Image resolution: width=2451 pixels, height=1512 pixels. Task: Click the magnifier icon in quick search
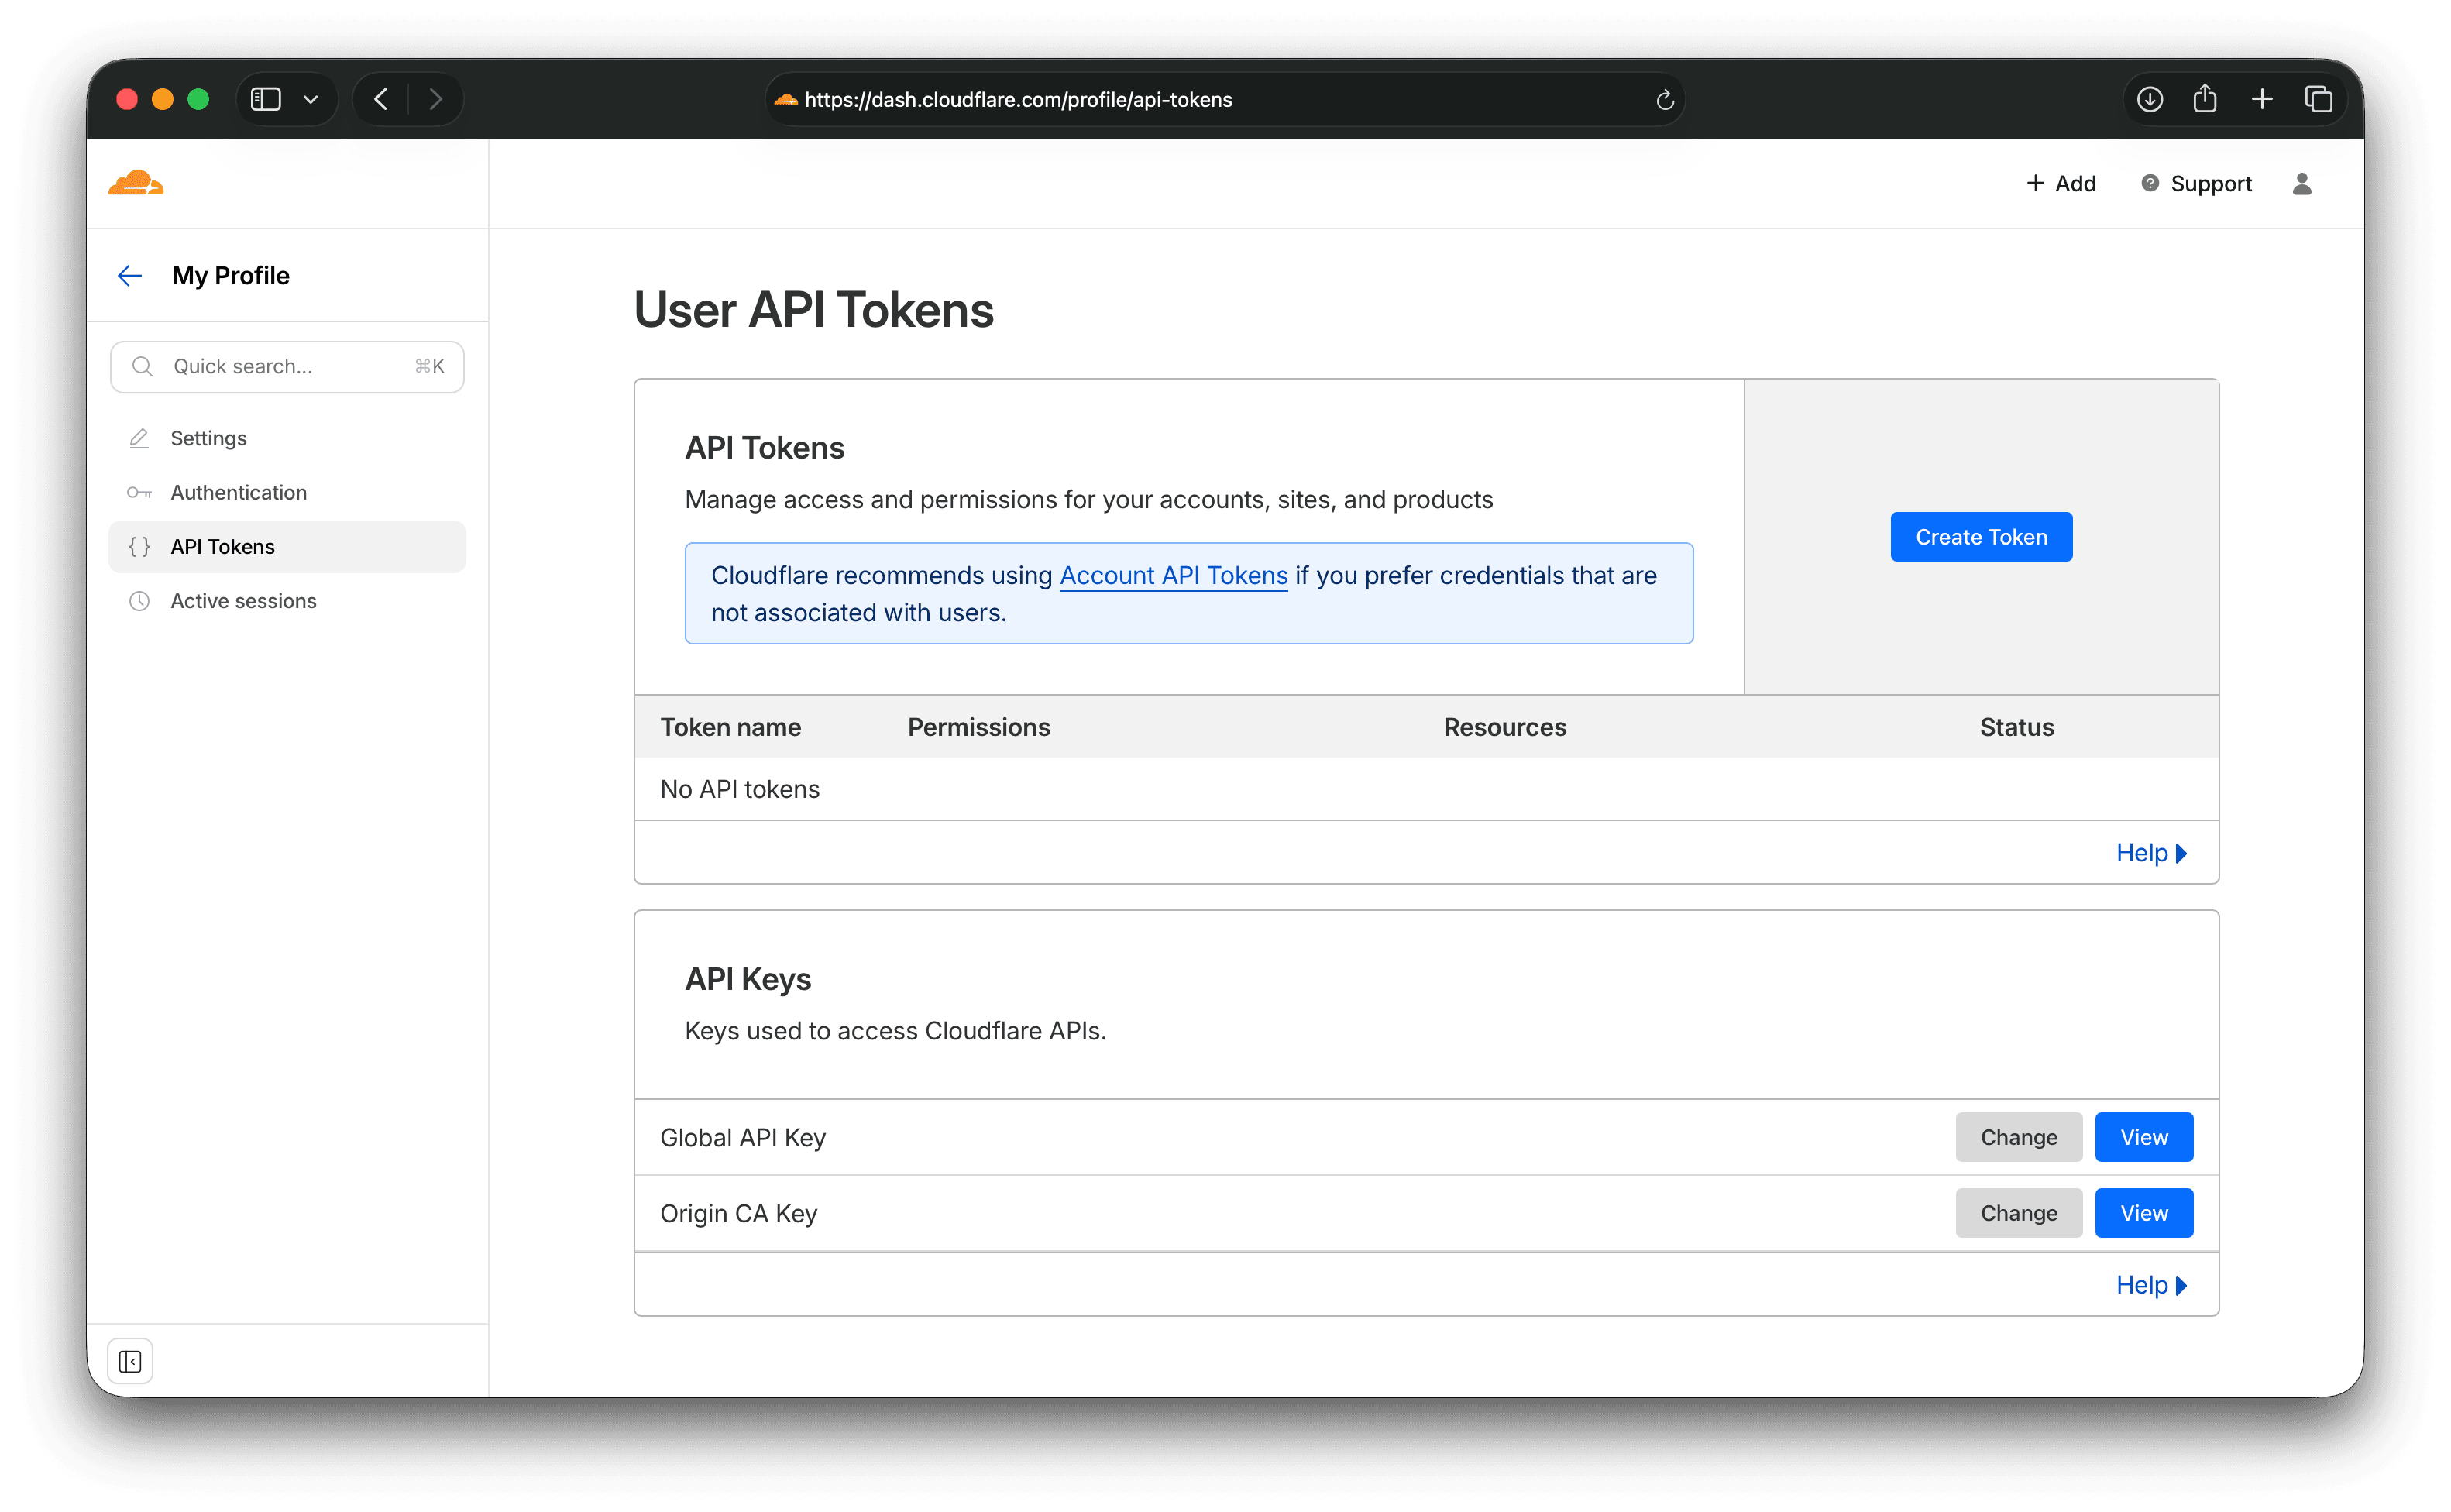142,366
